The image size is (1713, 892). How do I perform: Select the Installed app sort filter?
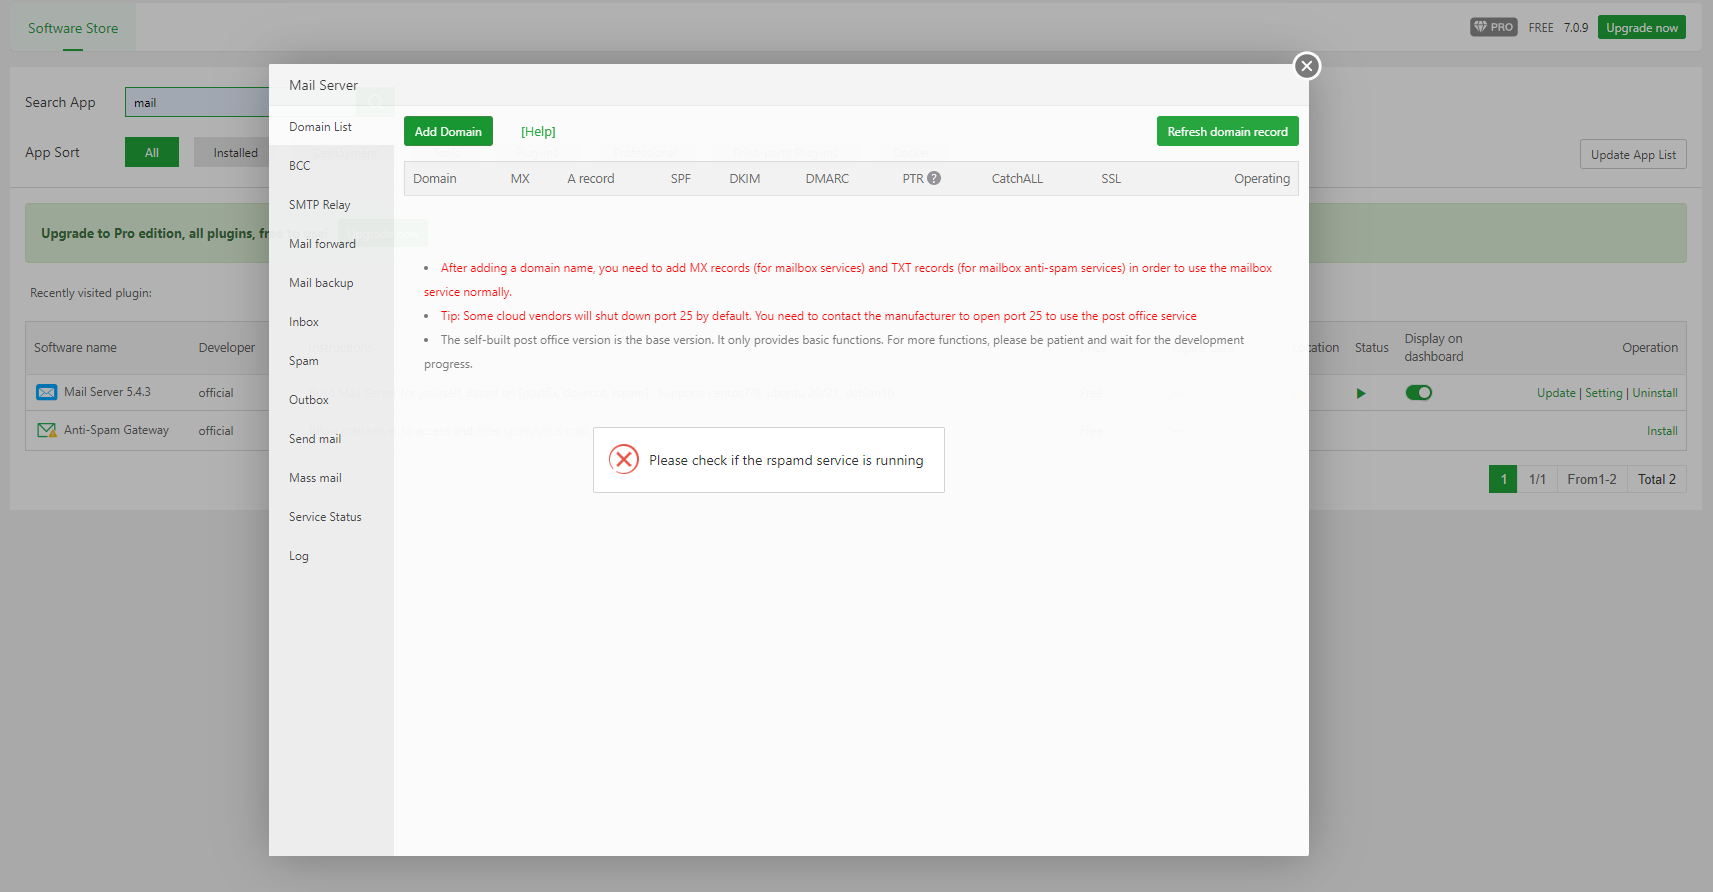(x=235, y=152)
